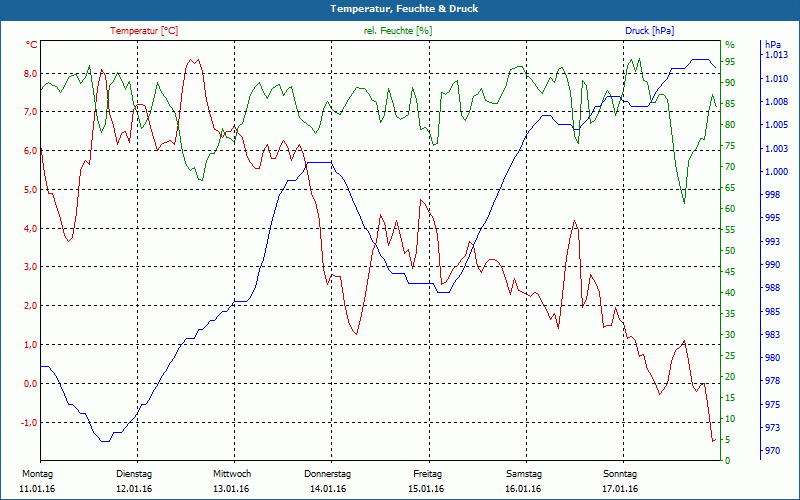
Task: Click the "-1,0" temperature axis label
Action: [29, 422]
